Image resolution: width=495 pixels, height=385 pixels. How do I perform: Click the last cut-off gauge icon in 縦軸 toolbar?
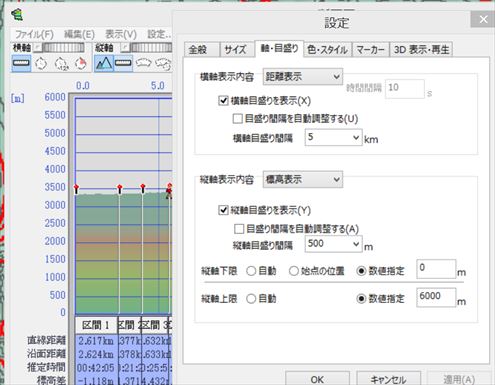pyautogui.click(x=163, y=63)
